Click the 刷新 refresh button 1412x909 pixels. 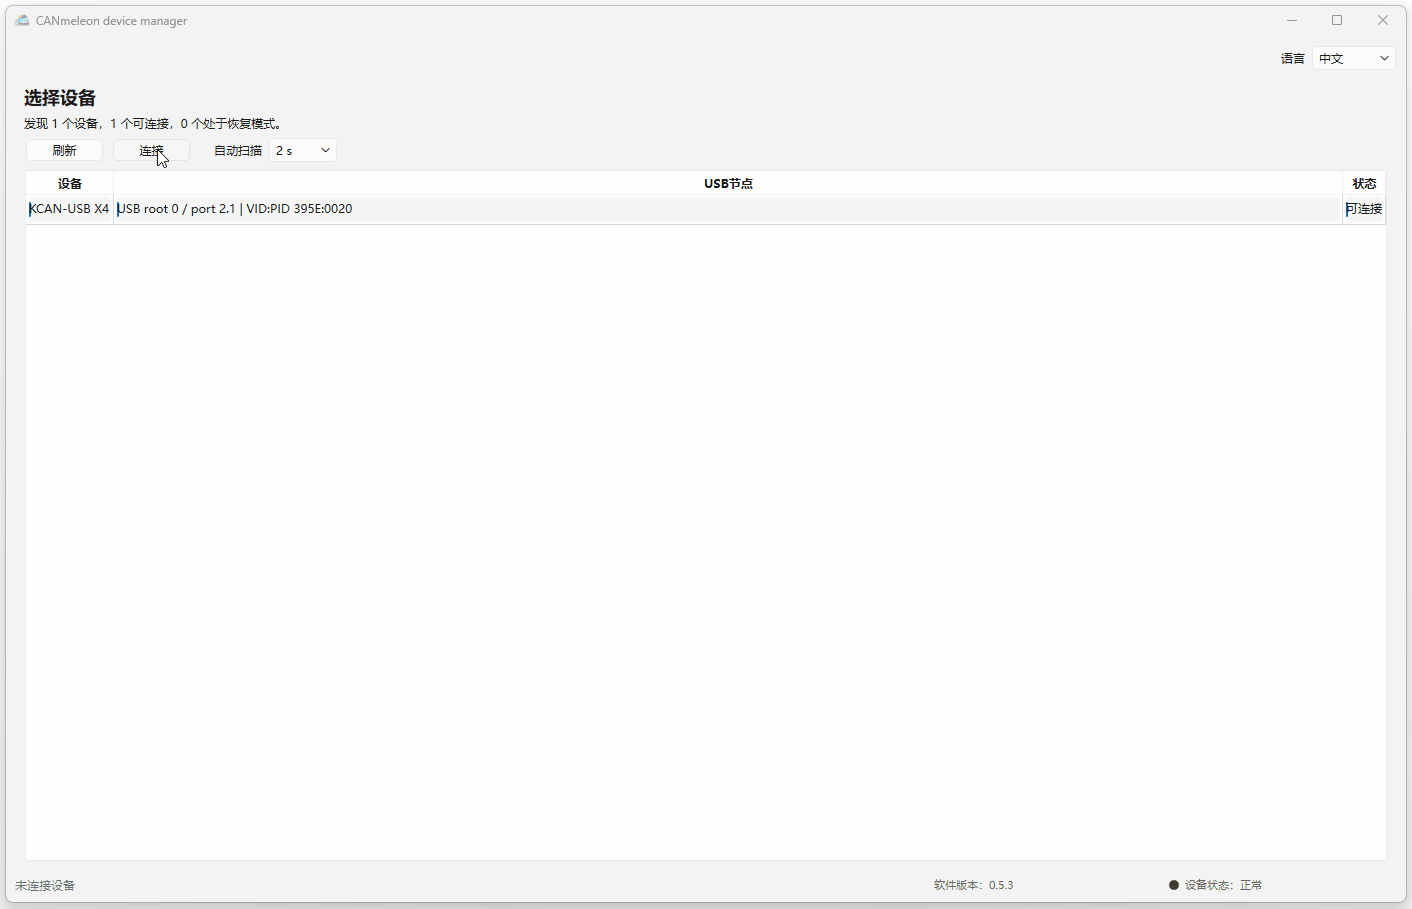(x=64, y=150)
